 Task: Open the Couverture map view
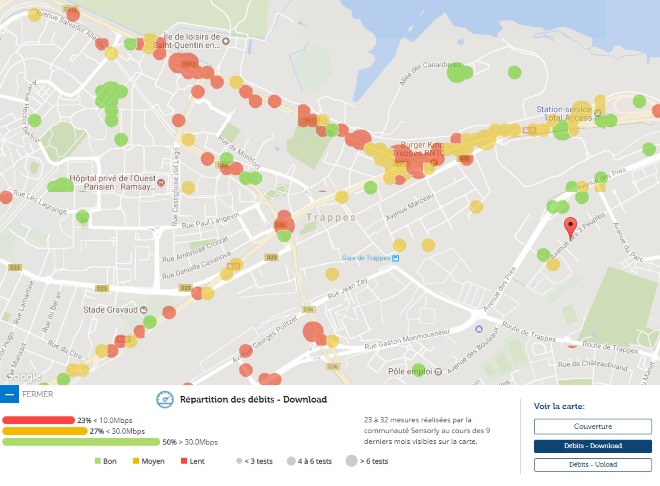click(x=593, y=426)
